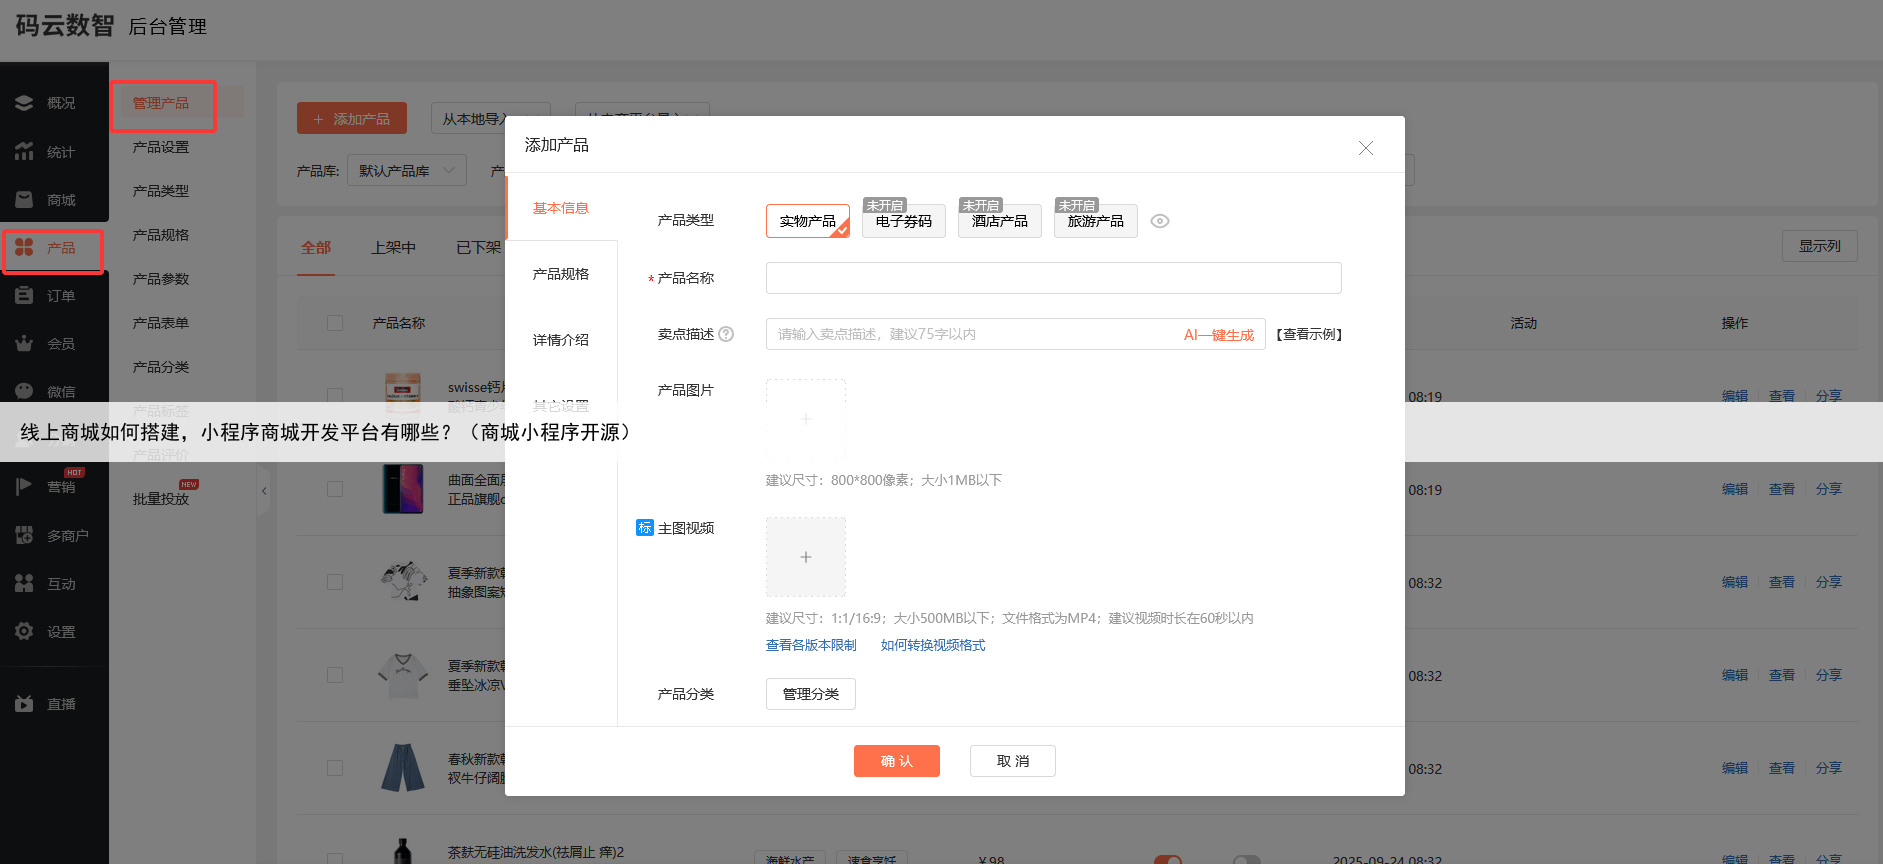Expand the 默认产品库 dropdown
This screenshot has width=1883, height=864.
[406, 171]
